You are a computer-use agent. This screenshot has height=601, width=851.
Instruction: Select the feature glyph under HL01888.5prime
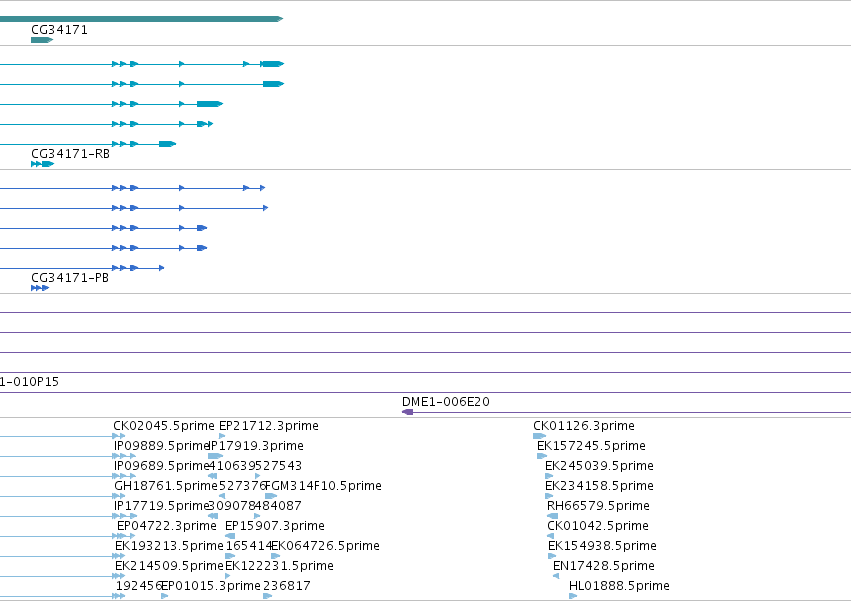coord(573,596)
